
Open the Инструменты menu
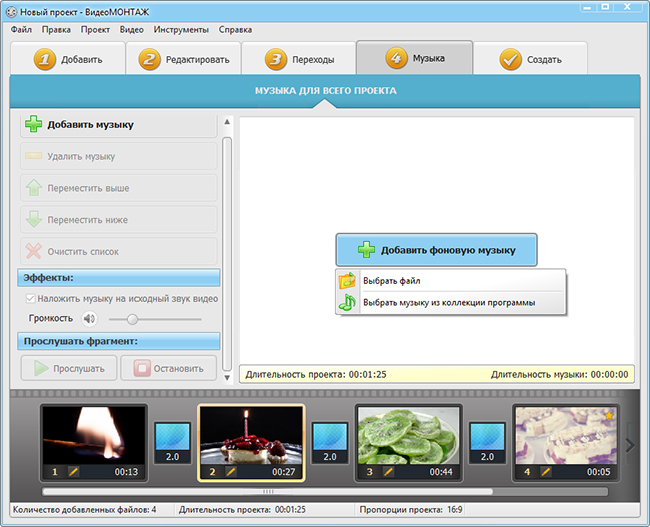click(x=181, y=29)
